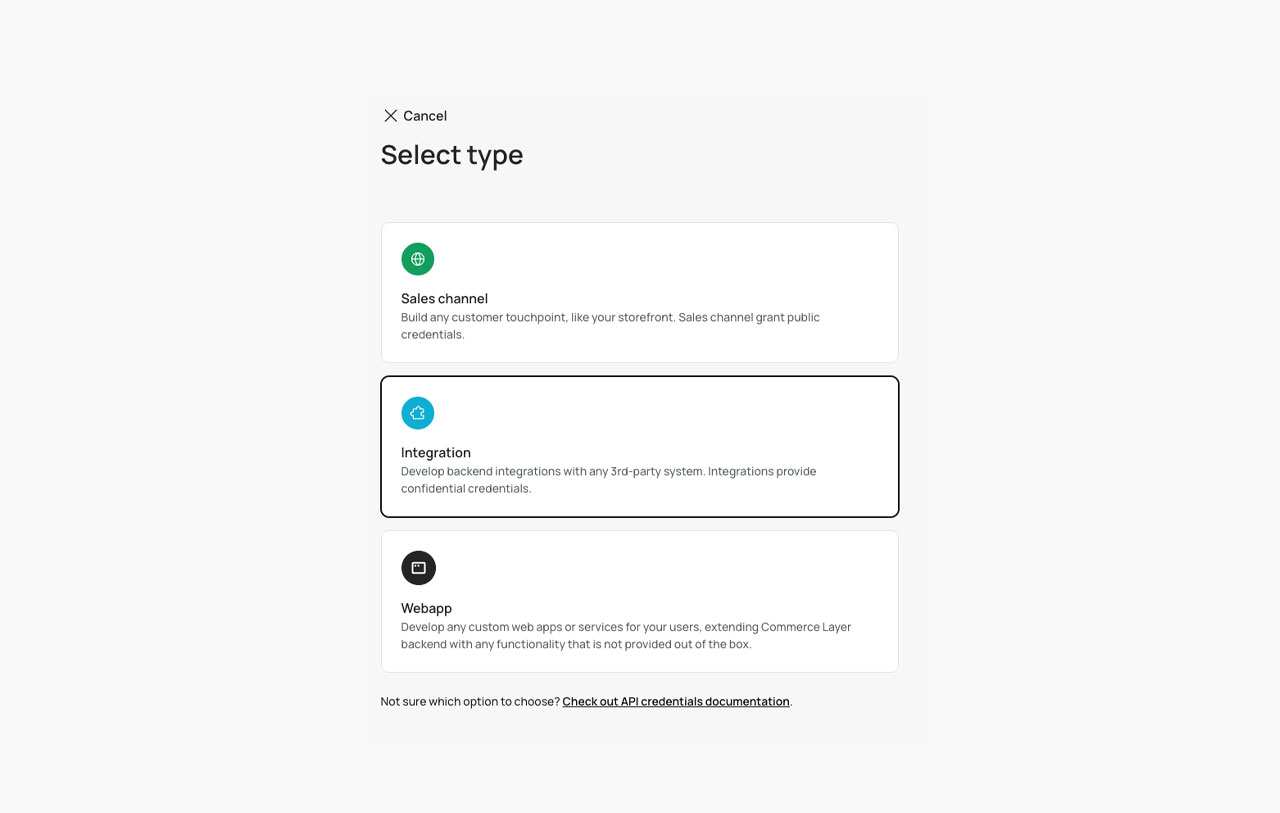Click the X close icon beside Cancel
The width and height of the screenshot is (1280, 813).
(x=390, y=116)
